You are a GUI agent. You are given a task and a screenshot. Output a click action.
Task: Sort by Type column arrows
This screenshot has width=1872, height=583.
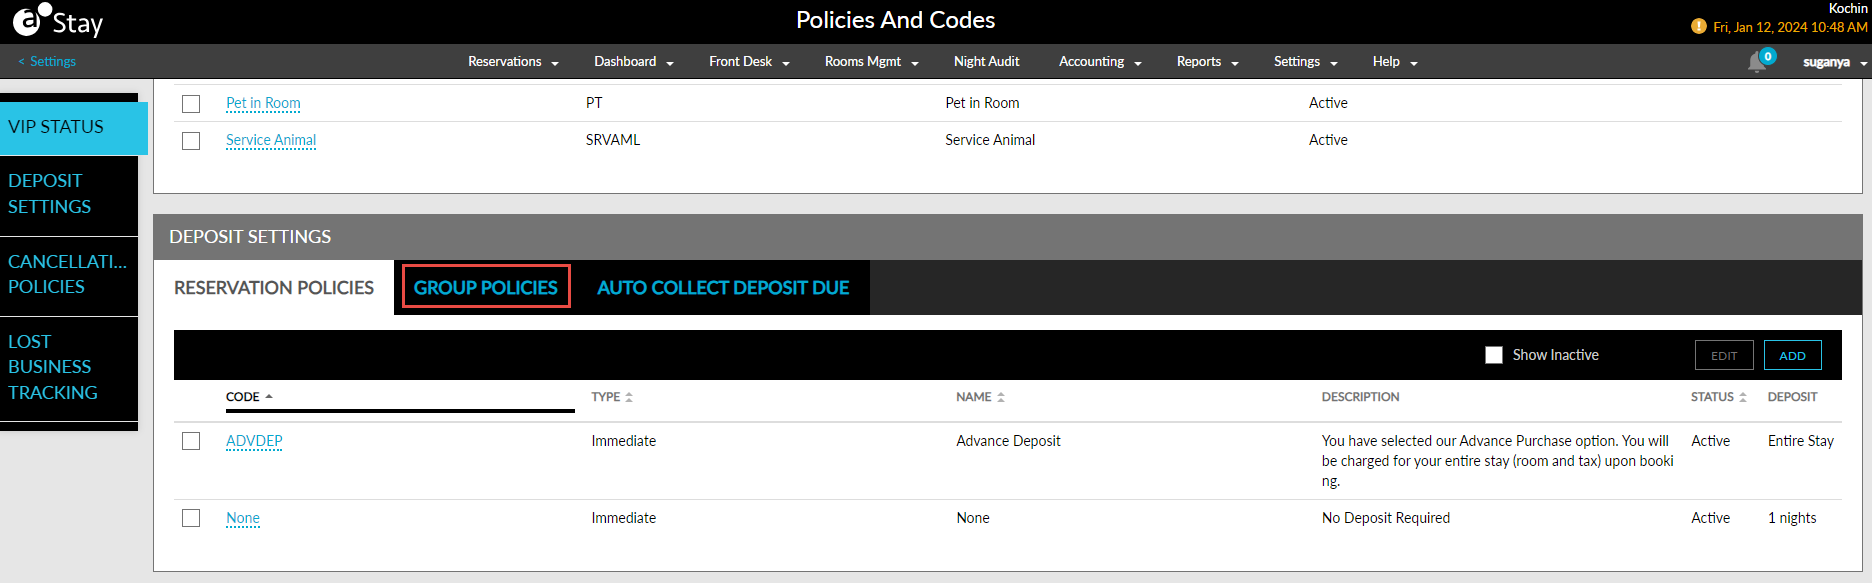pos(629,398)
